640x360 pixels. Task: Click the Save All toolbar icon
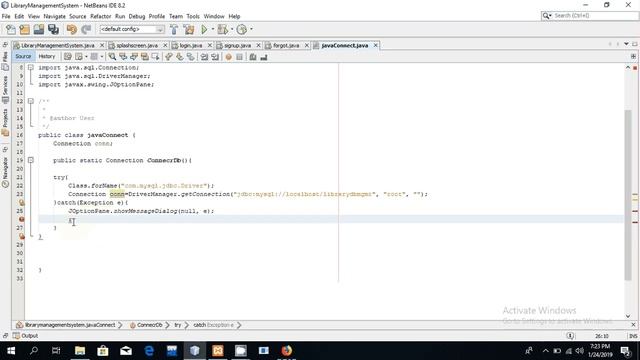53,29
